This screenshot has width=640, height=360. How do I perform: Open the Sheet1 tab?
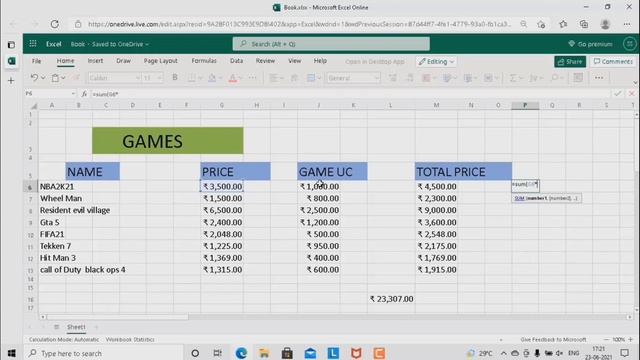pos(76,327)
